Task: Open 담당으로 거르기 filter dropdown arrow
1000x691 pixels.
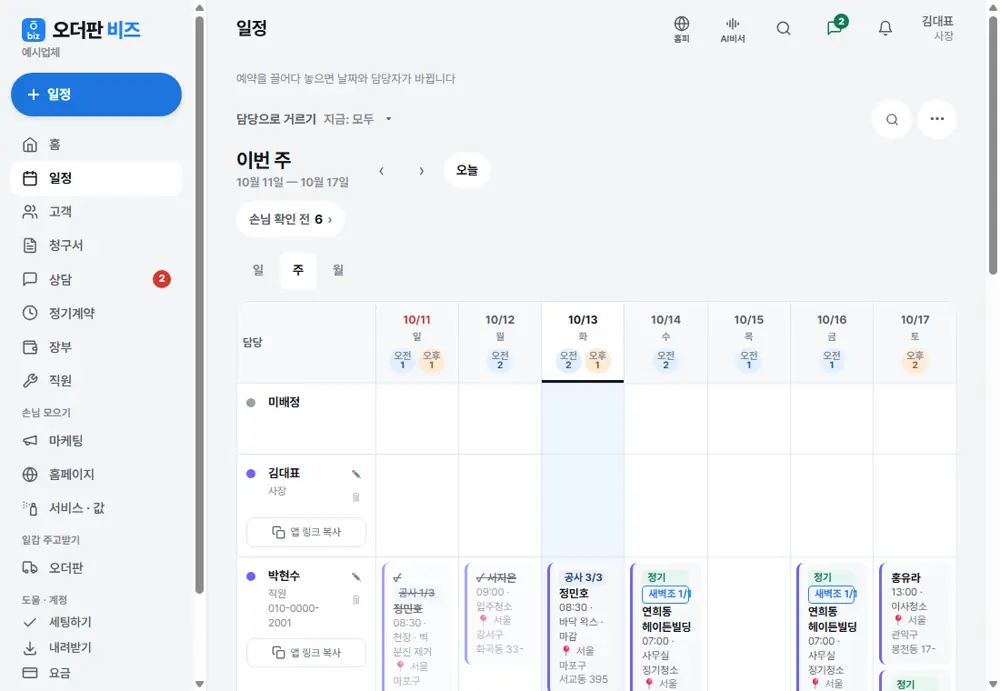Action: pyautogui.click(x=388, y=119)
